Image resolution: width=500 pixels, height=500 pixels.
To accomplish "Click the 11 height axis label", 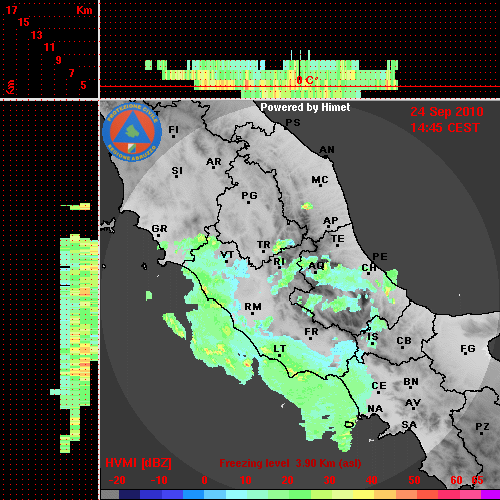I will click(x=49, y=47).
